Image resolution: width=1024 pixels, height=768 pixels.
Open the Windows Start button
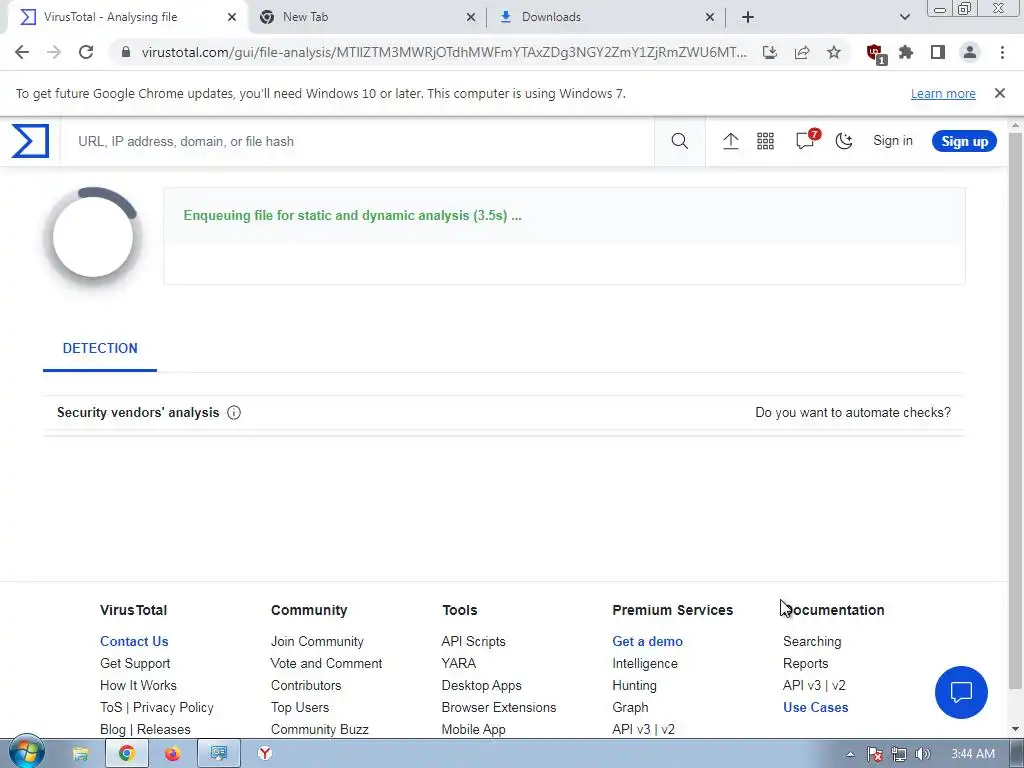26,753
